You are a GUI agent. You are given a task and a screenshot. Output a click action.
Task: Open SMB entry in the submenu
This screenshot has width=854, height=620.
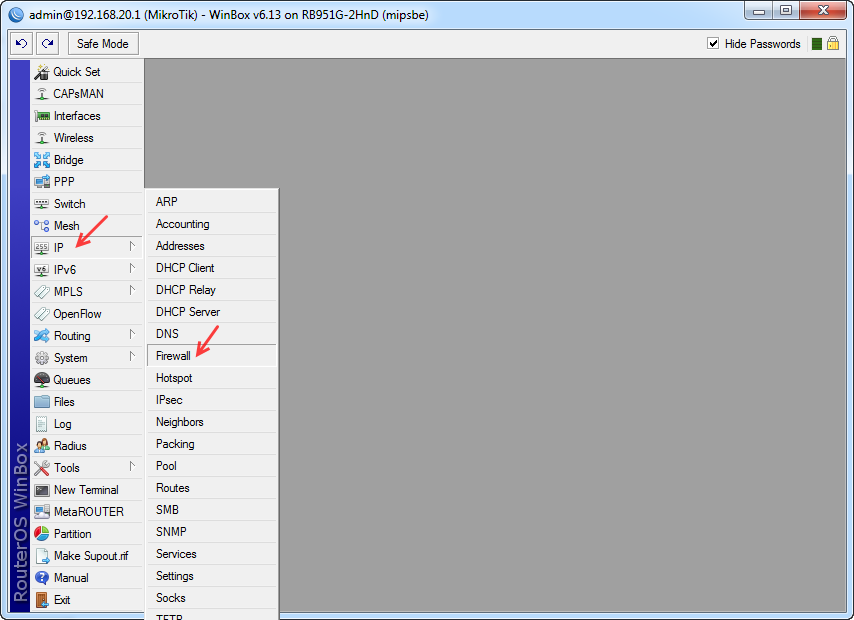pyautogui.click(x=212, y=510)
